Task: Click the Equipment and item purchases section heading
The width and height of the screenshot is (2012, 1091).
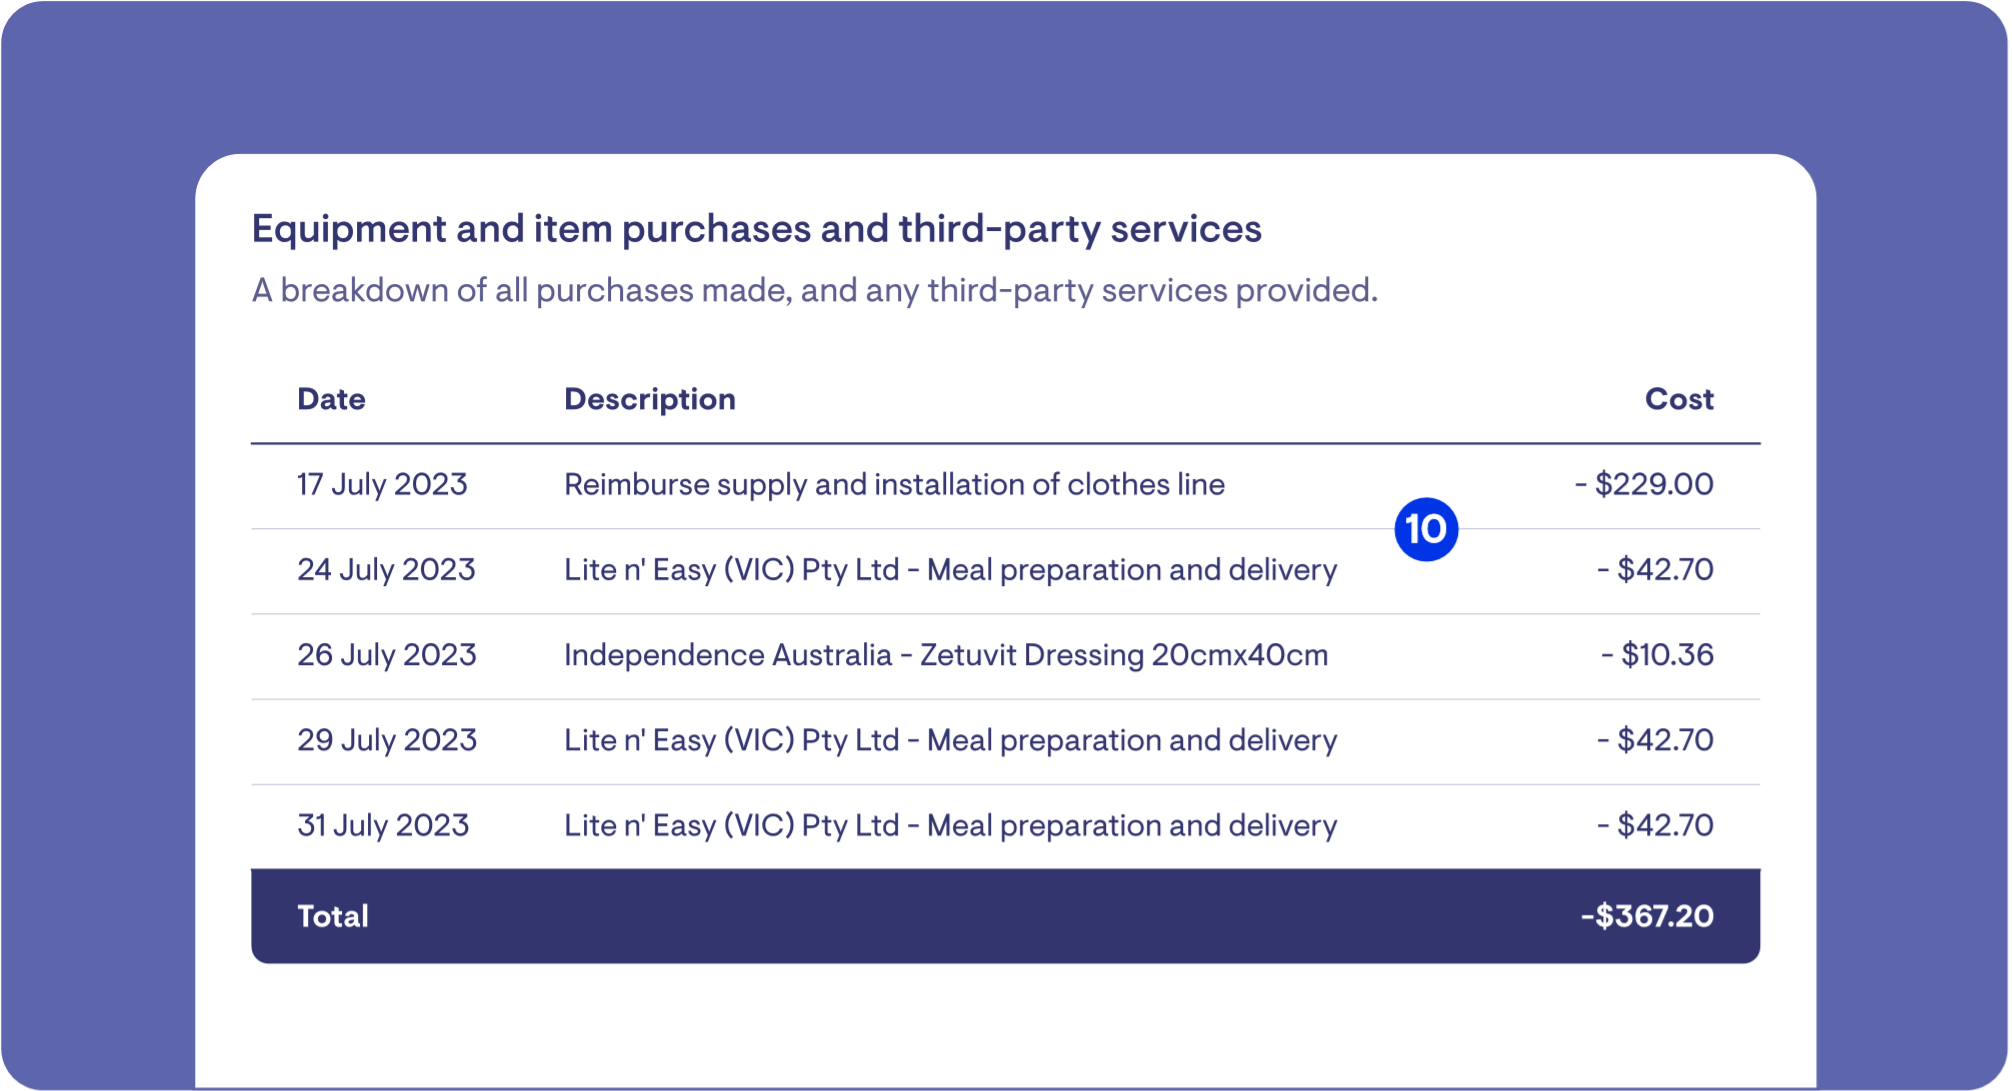Action: tap(756, 229)
